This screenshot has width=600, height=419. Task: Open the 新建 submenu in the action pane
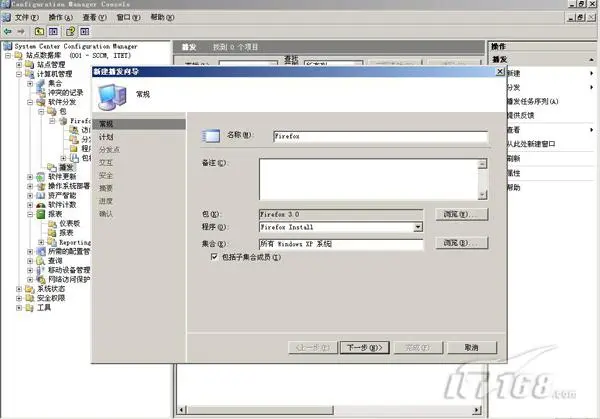[549, 73]
